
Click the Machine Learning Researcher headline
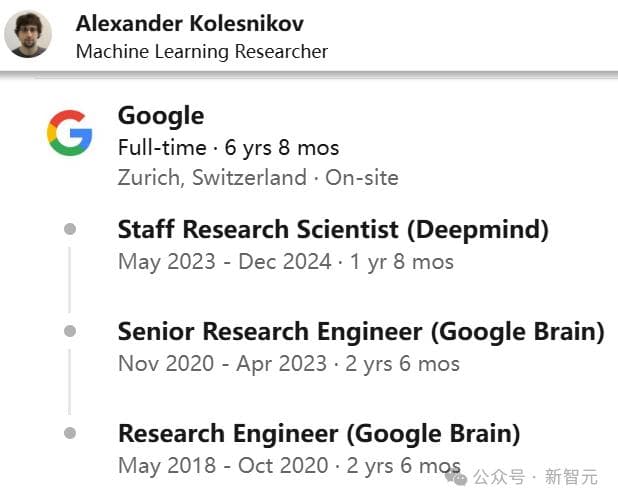pyautogui.click(x=201, y=51)
